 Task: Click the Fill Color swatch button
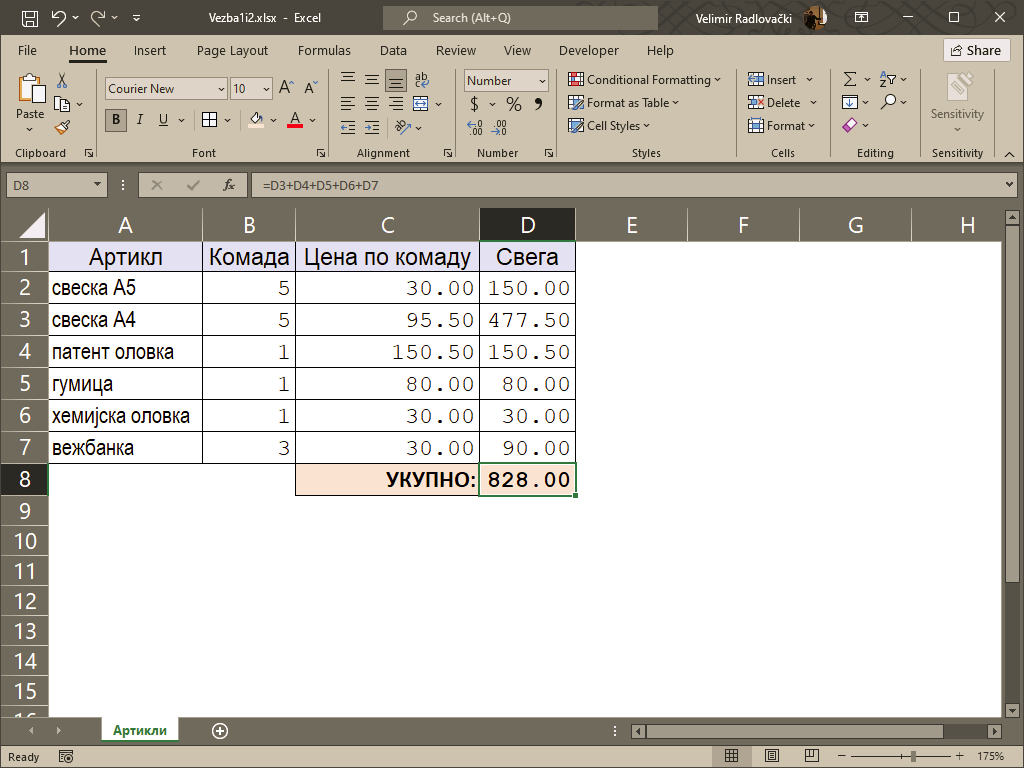256,120
